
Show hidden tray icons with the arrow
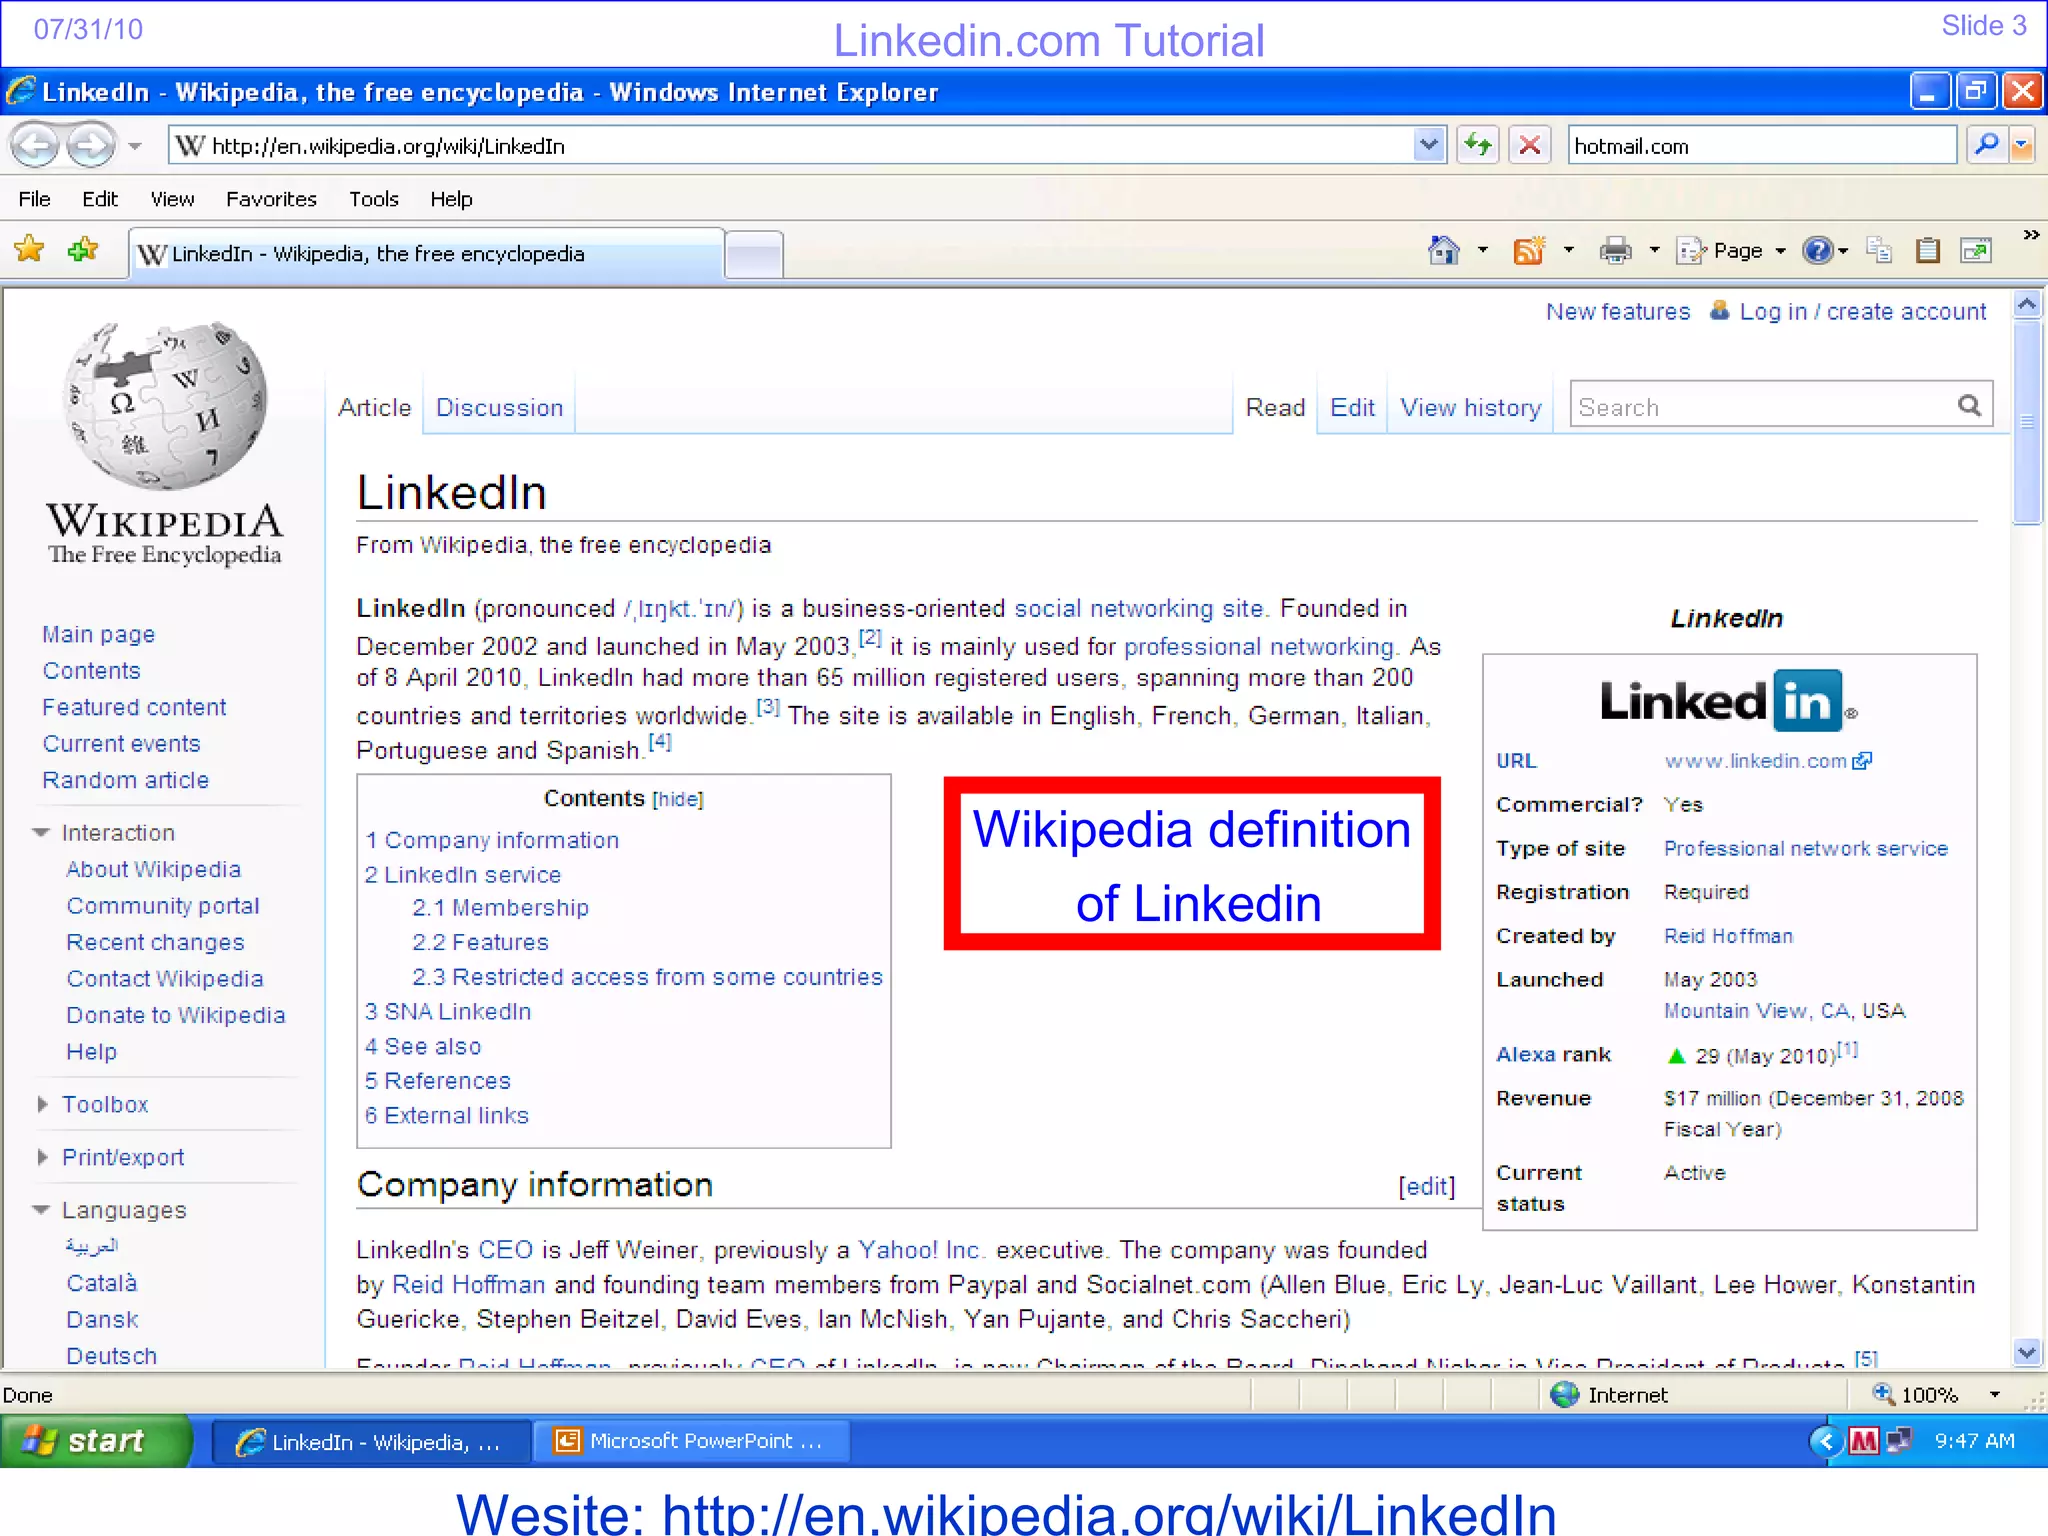pyautogui.click(x=1825, y=1441)
